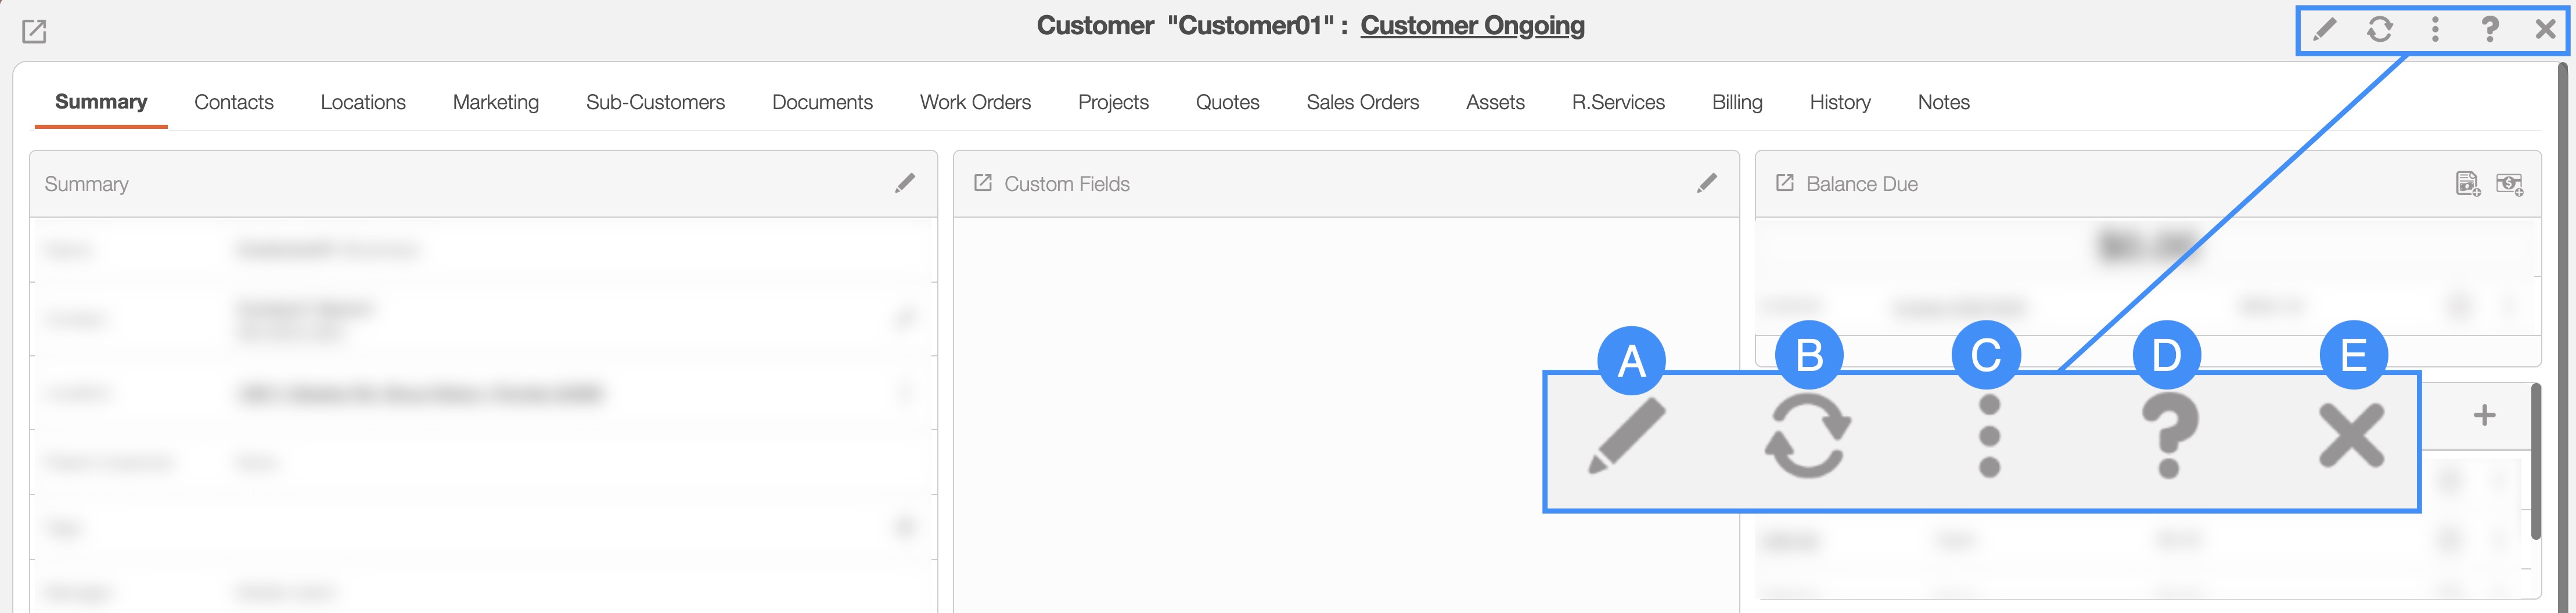Open the question mark help icon

2489,29
